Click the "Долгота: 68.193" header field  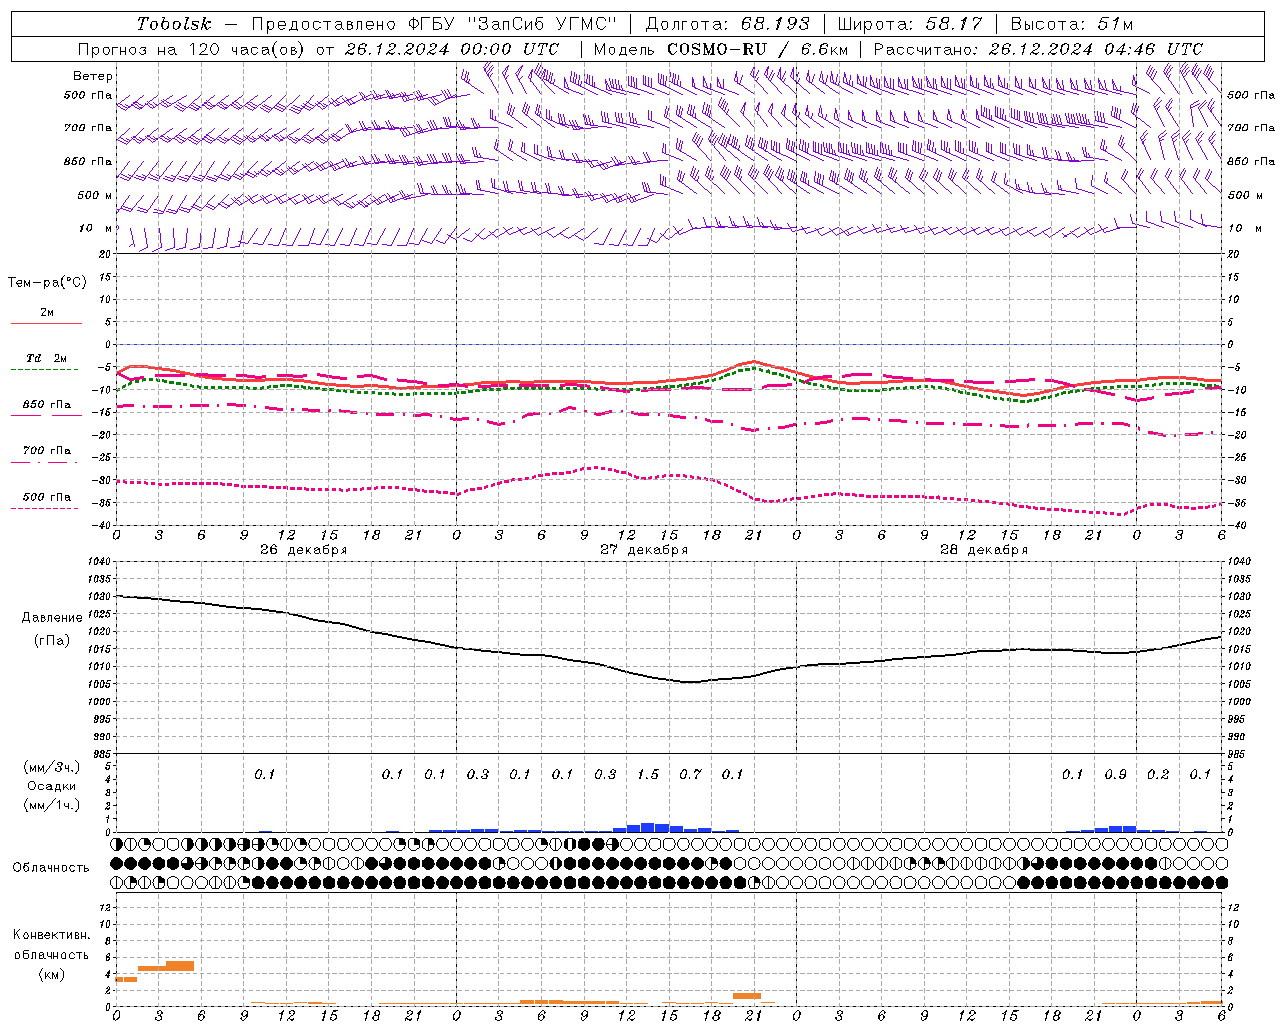tap(727, 24)
